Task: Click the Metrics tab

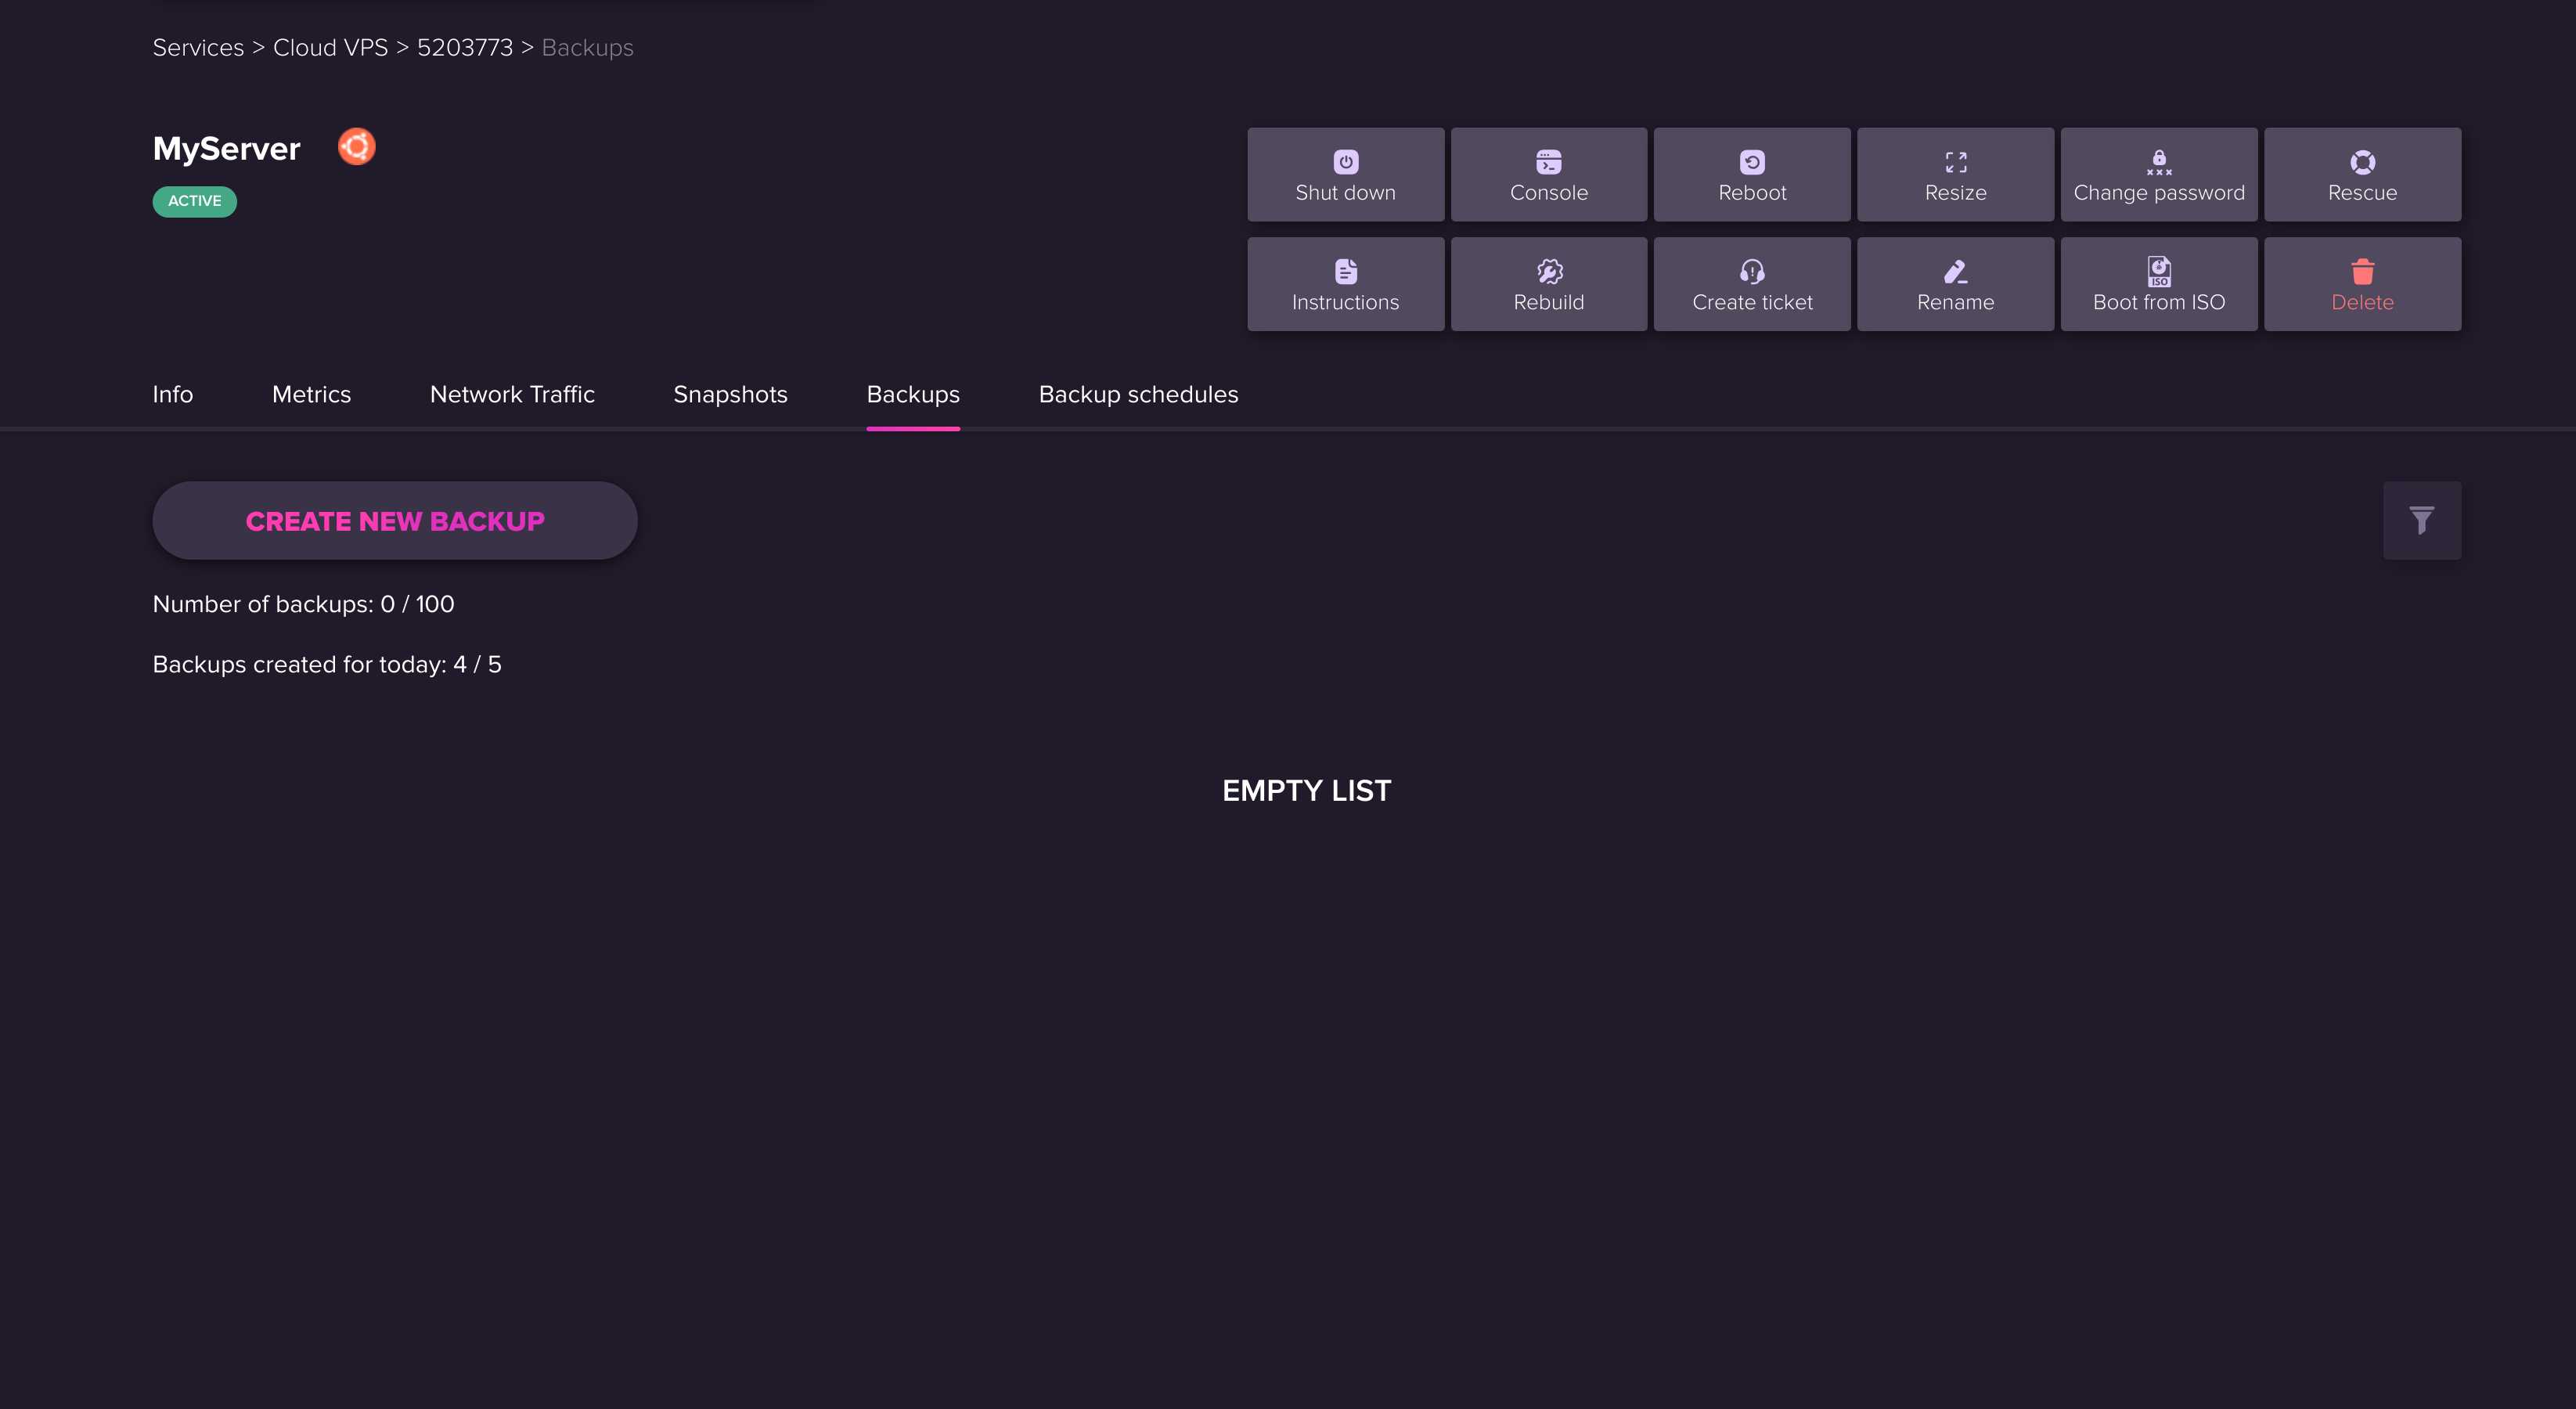Action: pyautogui.click(x=312, y=394)
